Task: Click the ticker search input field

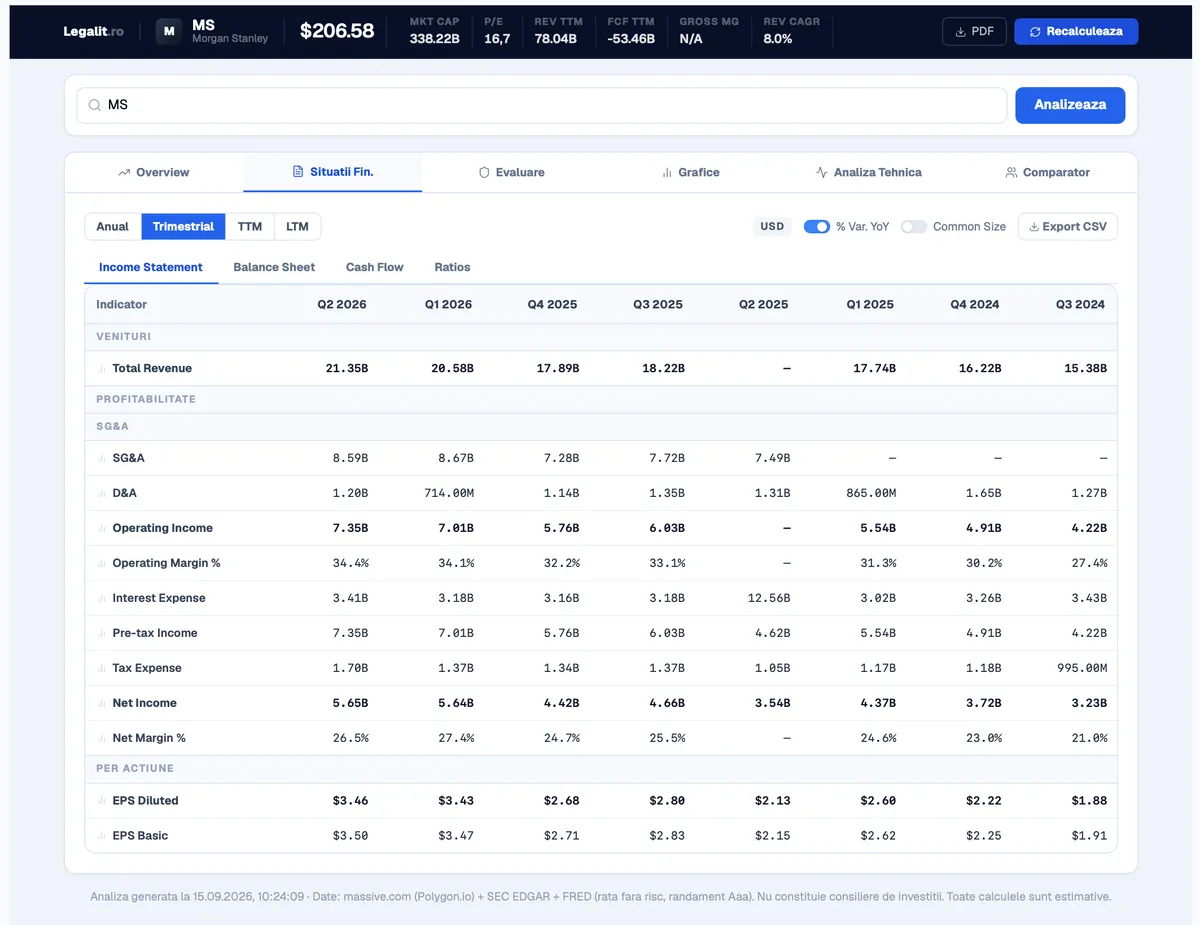Action: [542, 105]
